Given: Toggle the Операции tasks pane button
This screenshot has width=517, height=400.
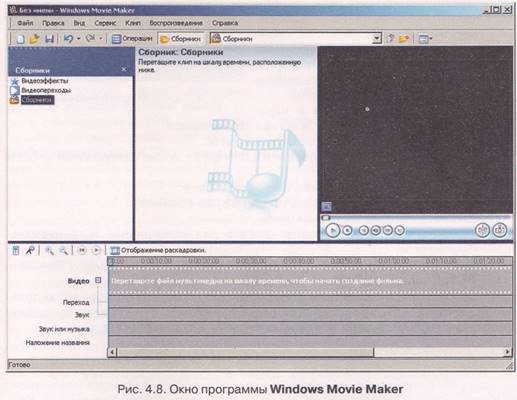Looking at the screenshot, I should pyautogui.click(x=132, y=39).
